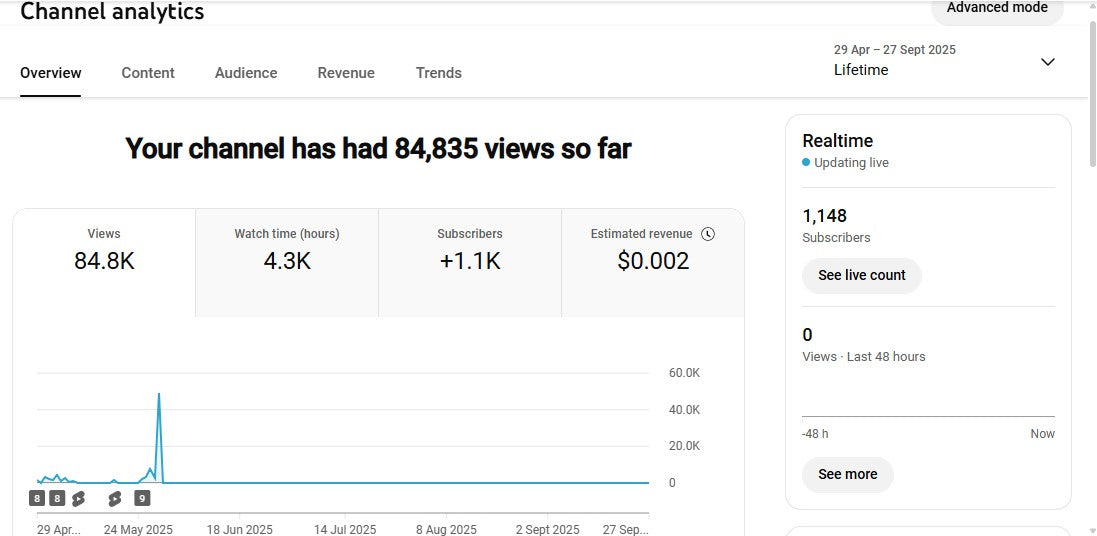Click the clock icon beside Estimated revenue
The image size is (1097, 536).
[708, 234]
